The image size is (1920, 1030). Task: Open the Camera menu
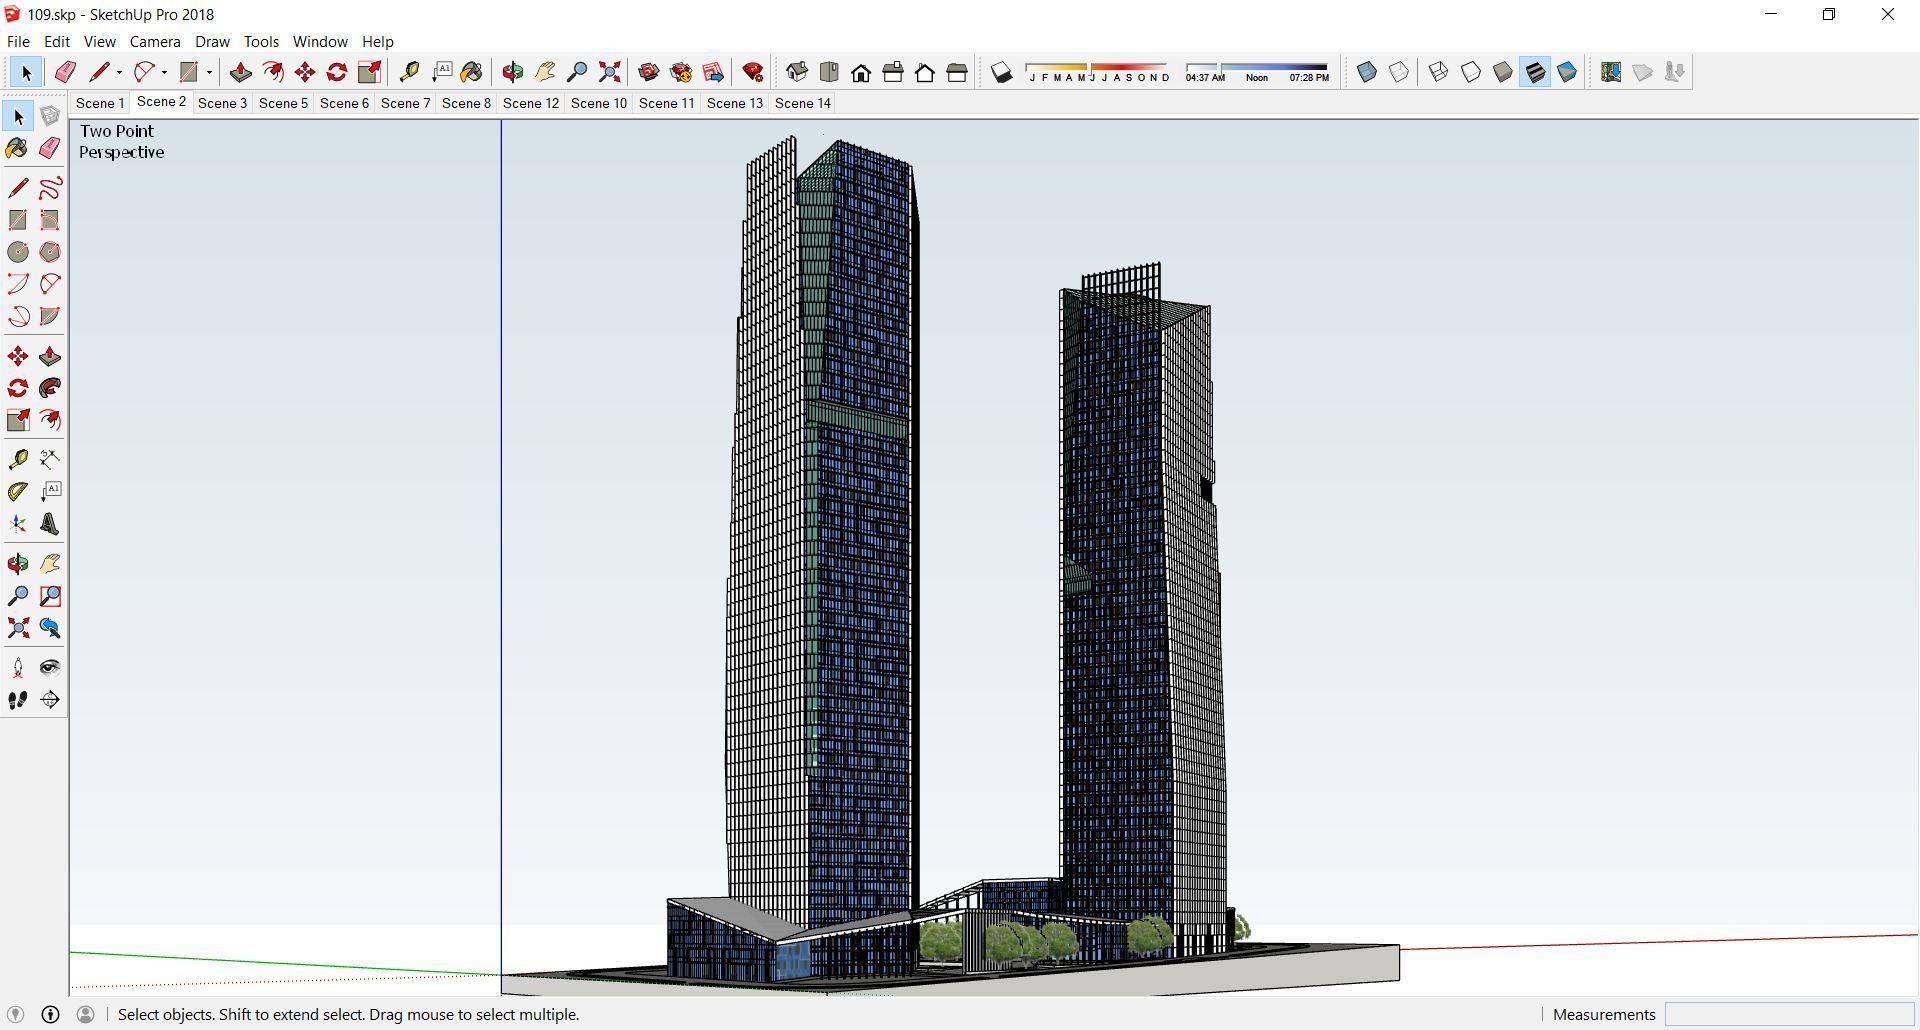[155, 42]
